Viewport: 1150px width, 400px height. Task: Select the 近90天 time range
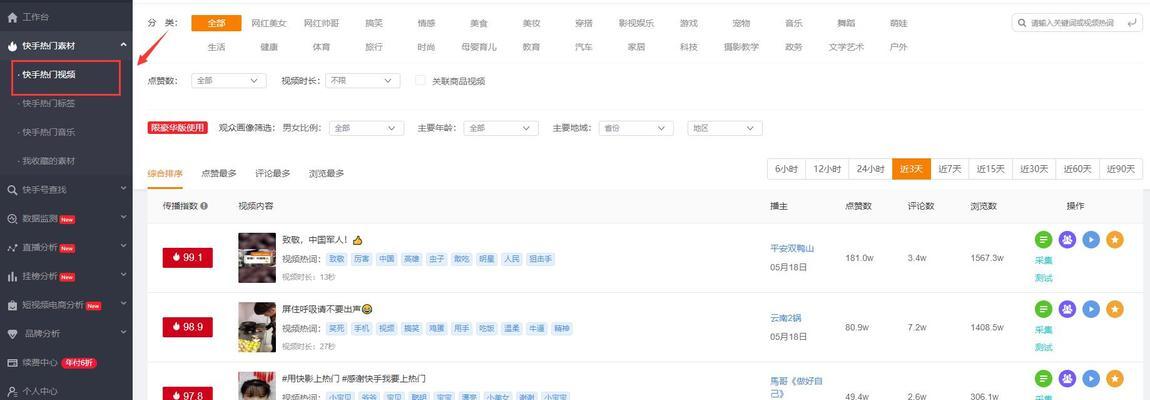pos(1121,169)
